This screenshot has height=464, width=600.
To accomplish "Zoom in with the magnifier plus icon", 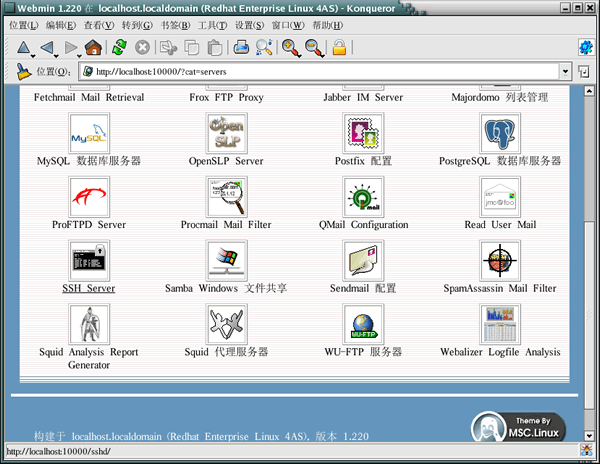I will click(290, 48).
